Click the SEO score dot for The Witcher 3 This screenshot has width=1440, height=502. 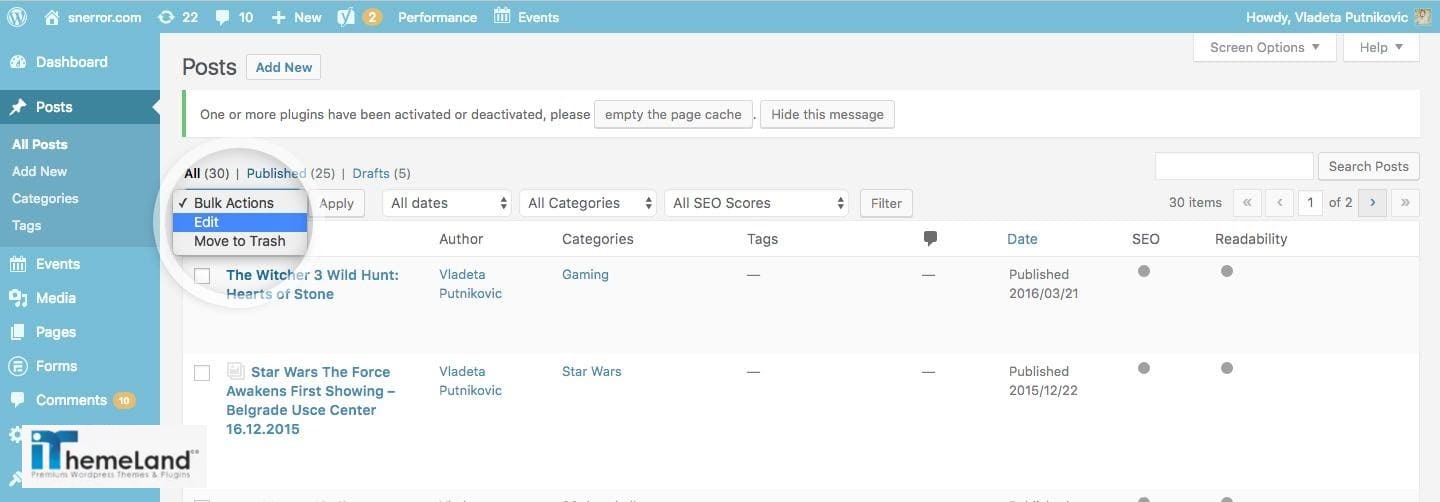point(1144,271)
